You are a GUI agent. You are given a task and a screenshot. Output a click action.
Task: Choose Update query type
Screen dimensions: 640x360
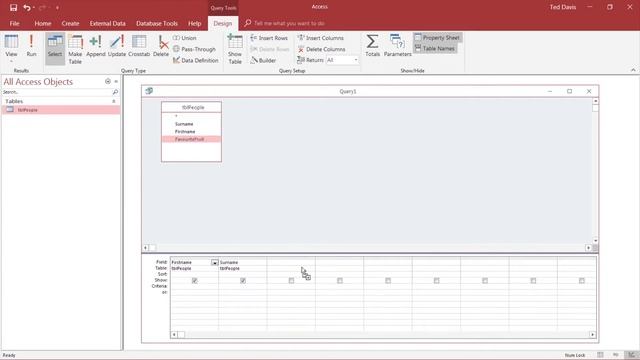tap(117, 46)
